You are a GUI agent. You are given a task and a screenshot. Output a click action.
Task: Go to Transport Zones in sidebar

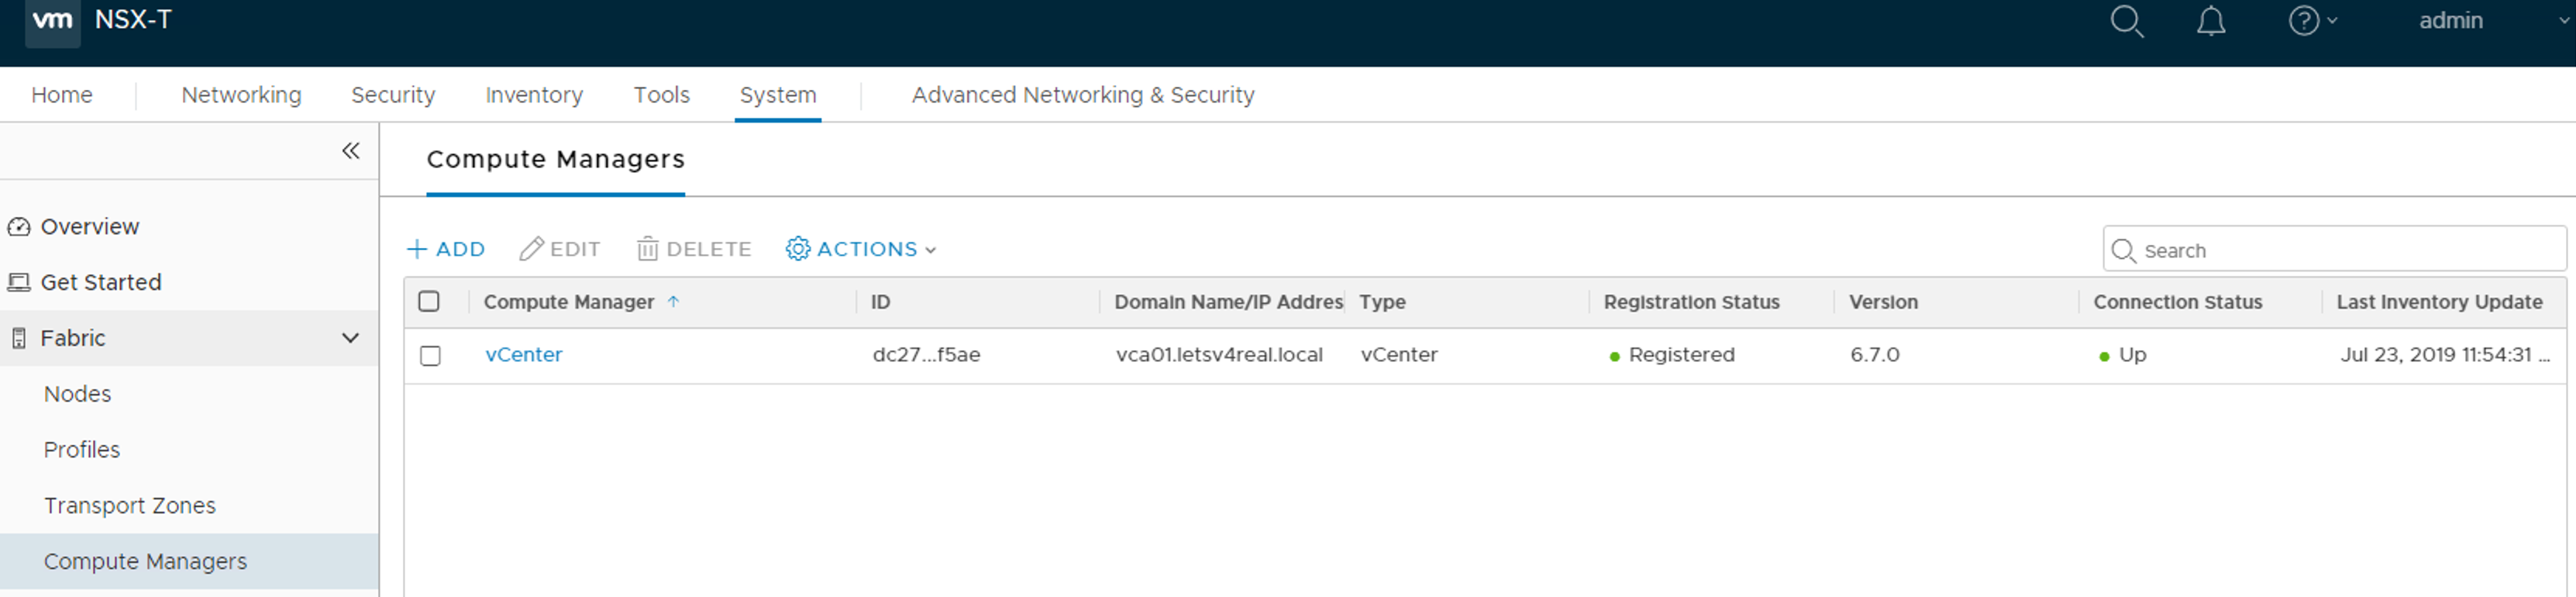pos(130,506)
